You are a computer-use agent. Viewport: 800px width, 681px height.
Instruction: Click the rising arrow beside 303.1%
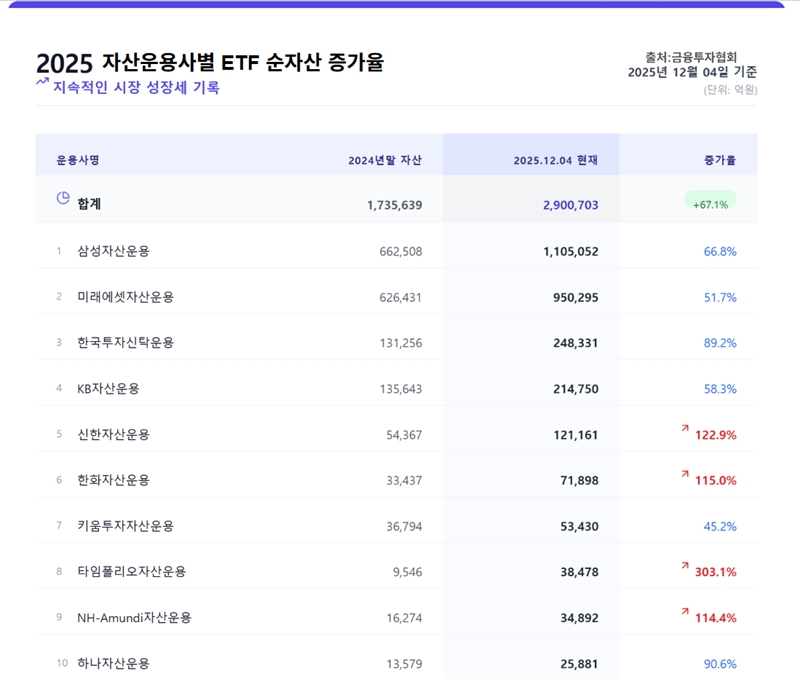pos(685,566)
